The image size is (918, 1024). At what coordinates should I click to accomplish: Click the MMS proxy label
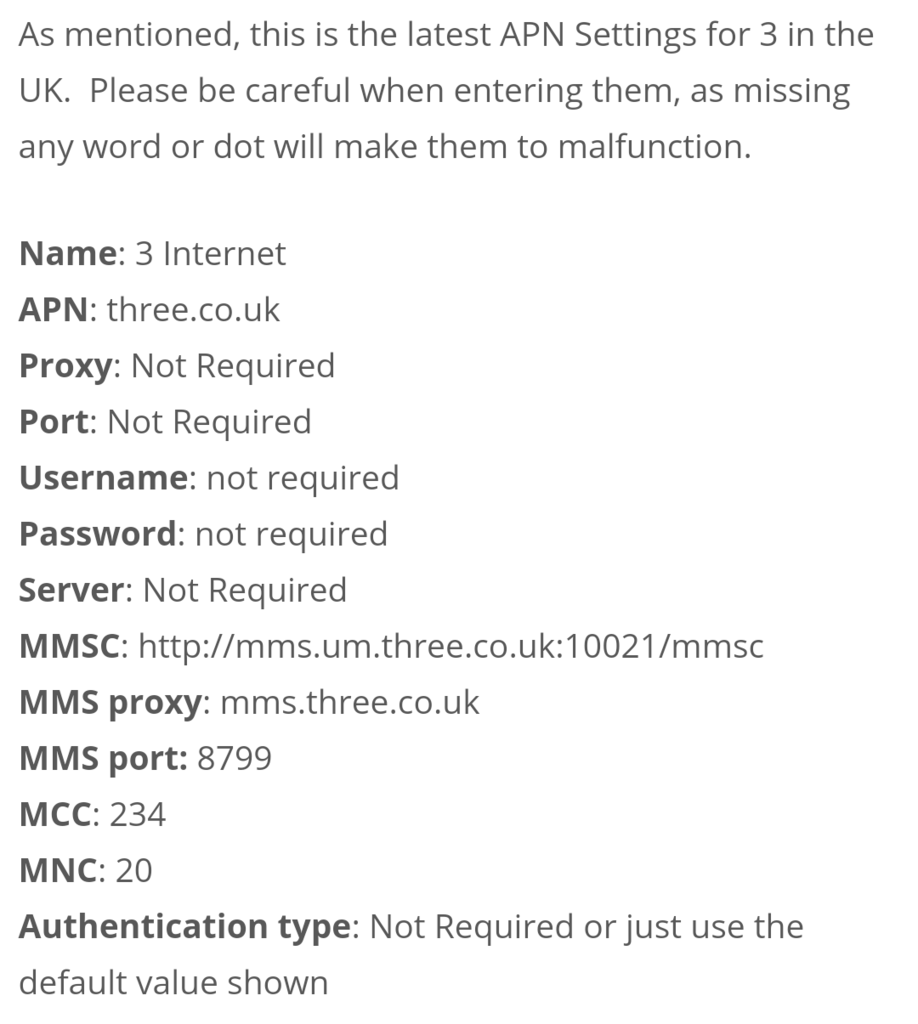110,704
